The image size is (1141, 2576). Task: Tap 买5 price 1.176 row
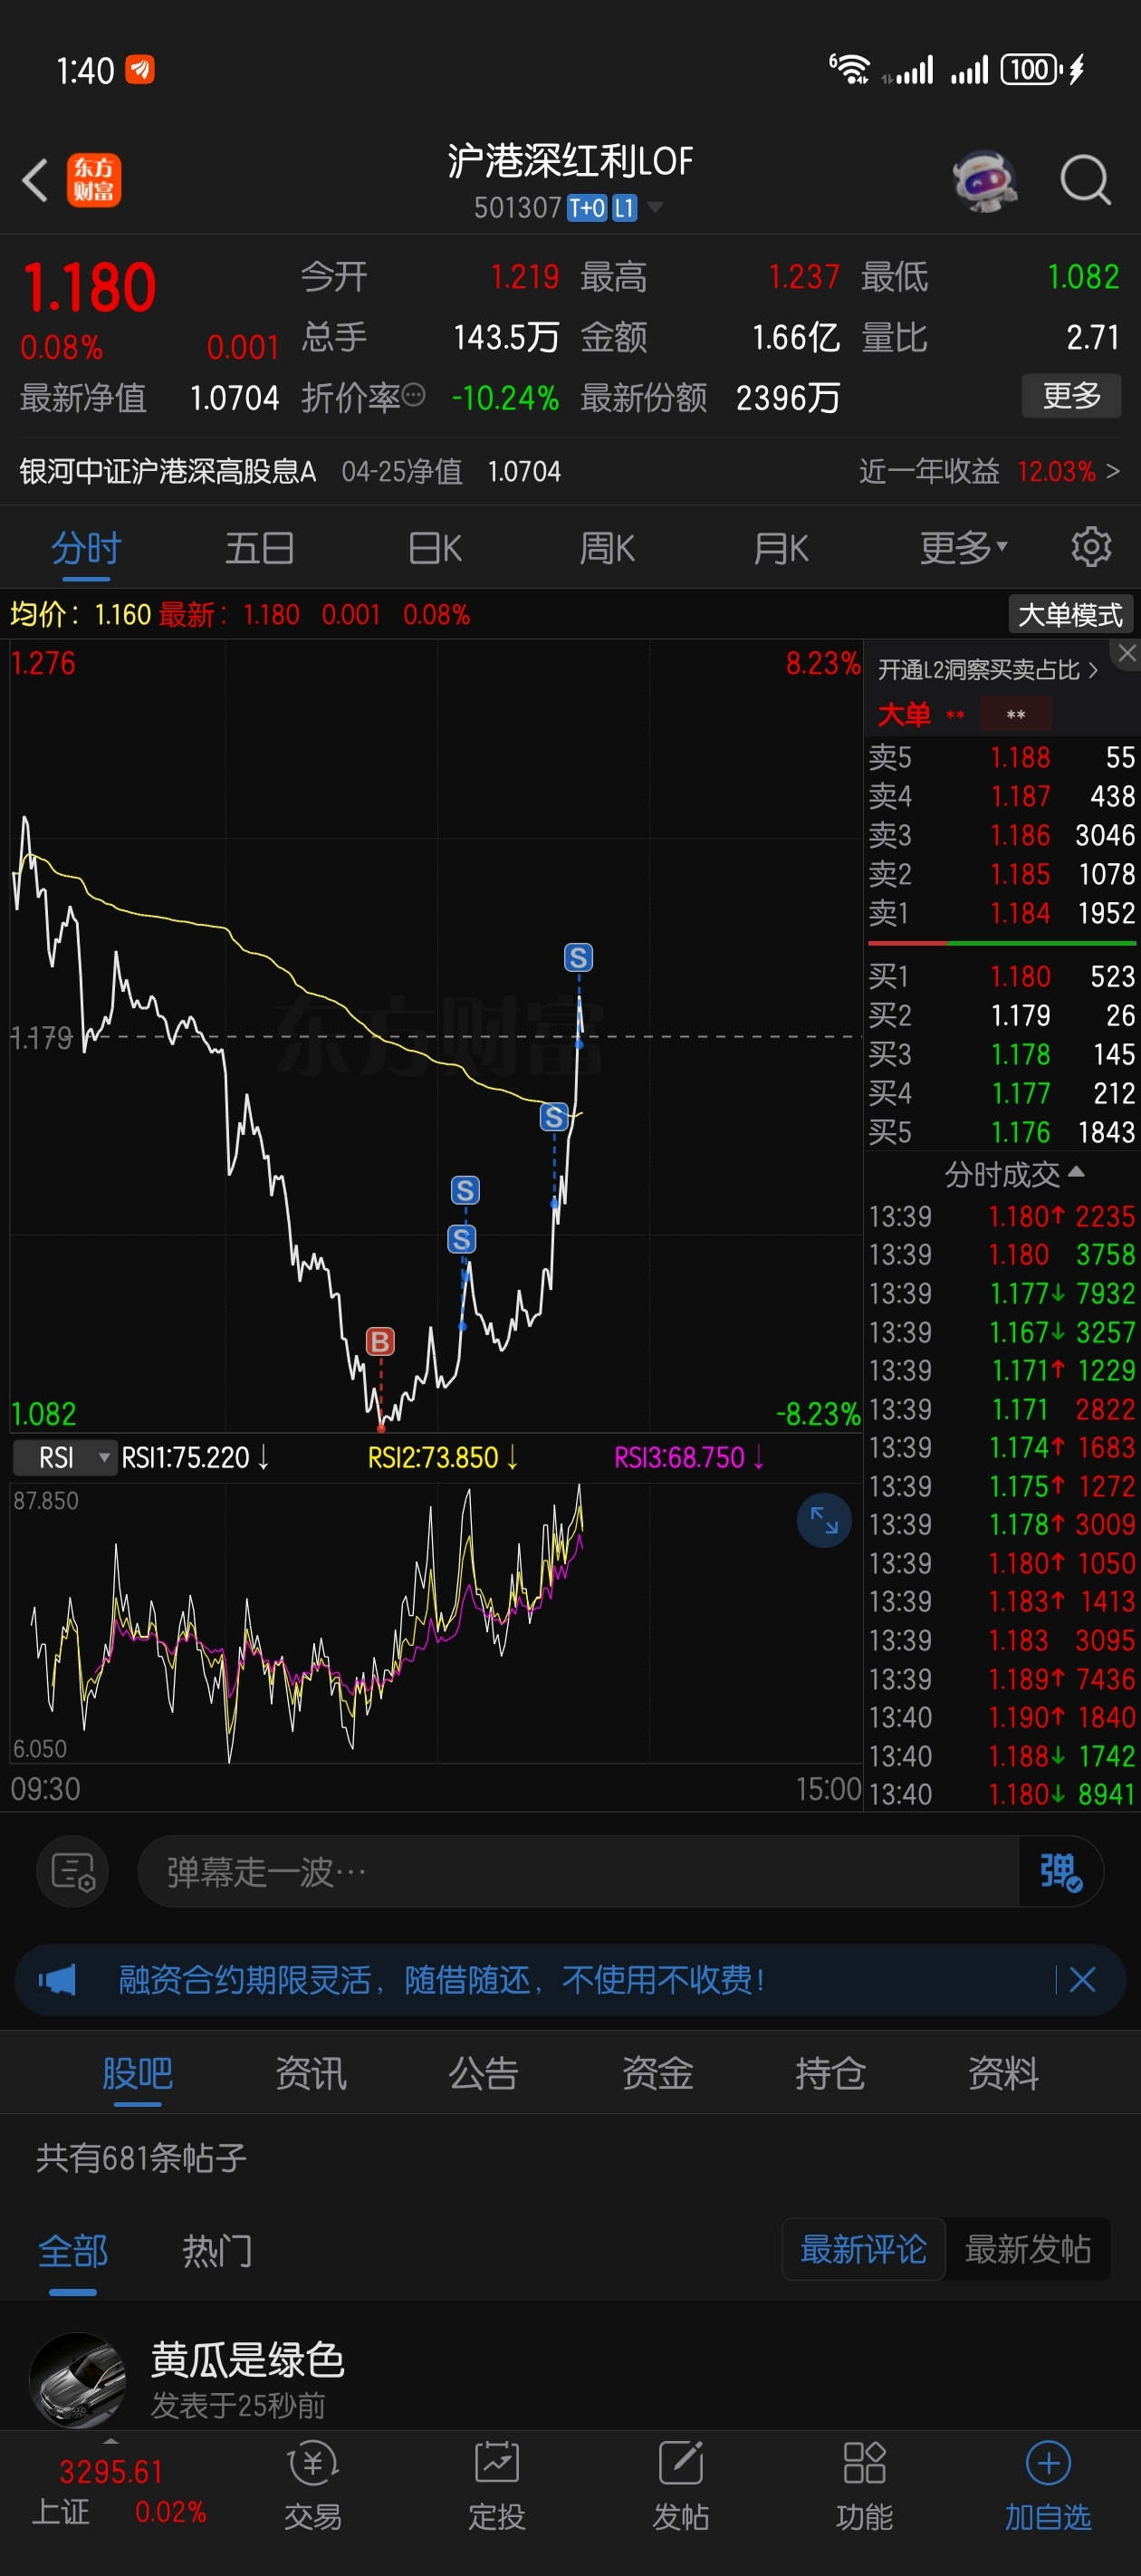[1001, 1131]
